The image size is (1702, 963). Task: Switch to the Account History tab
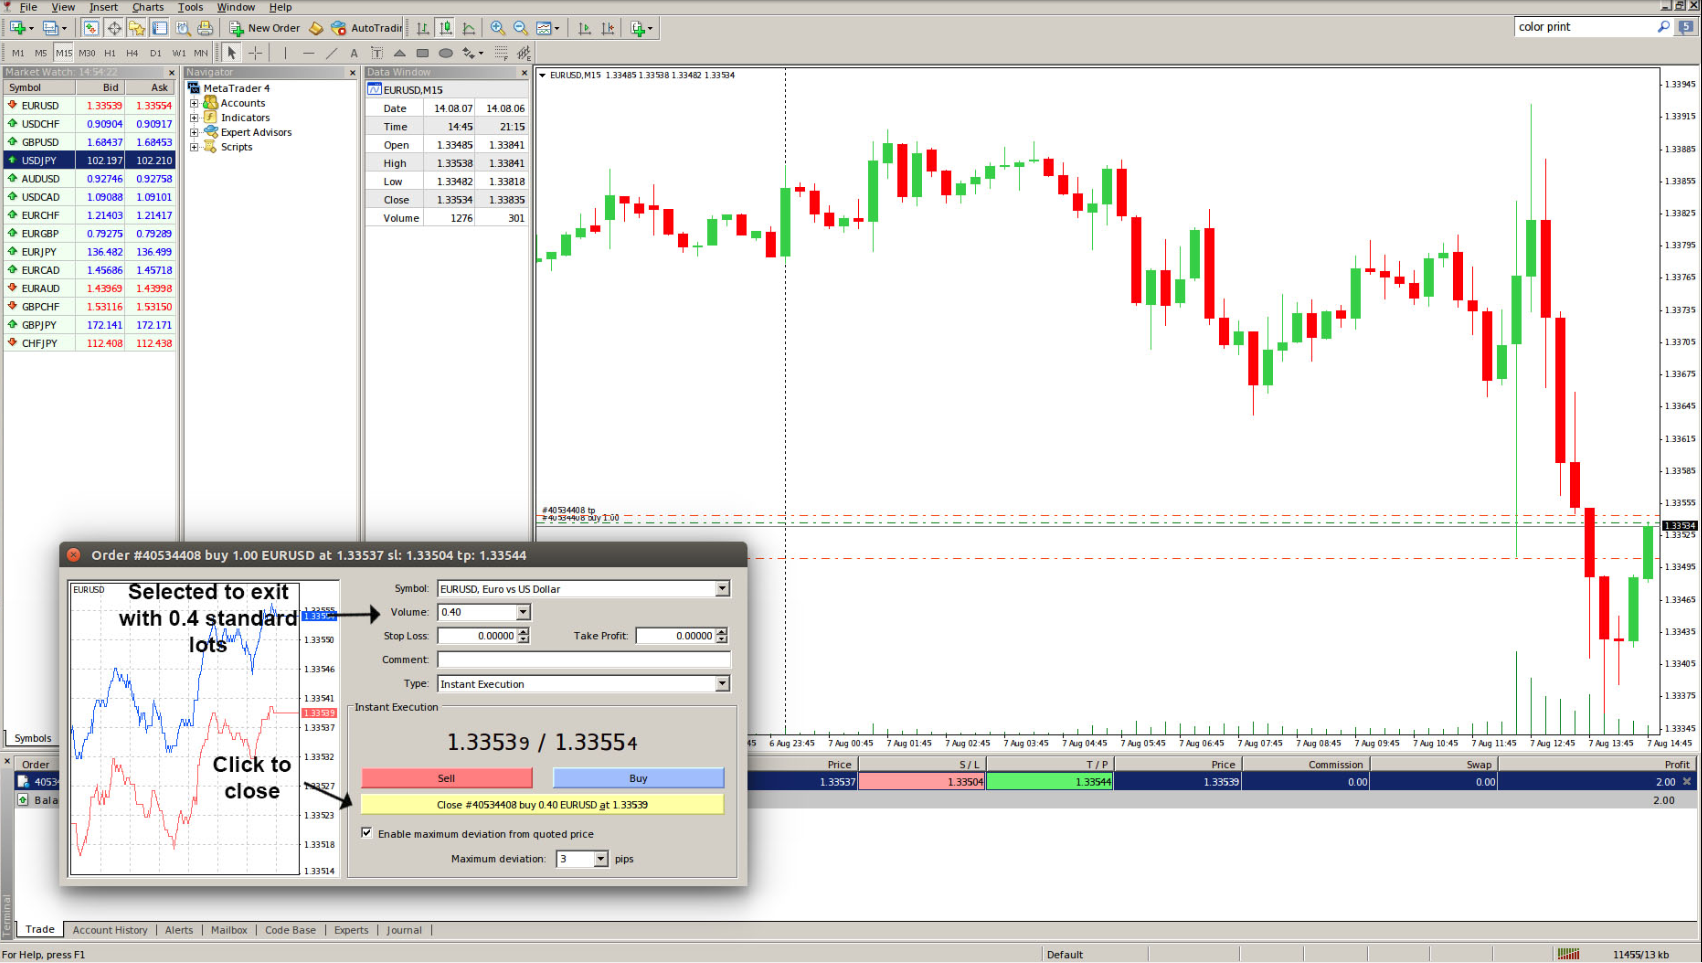[x=110, y=930]
